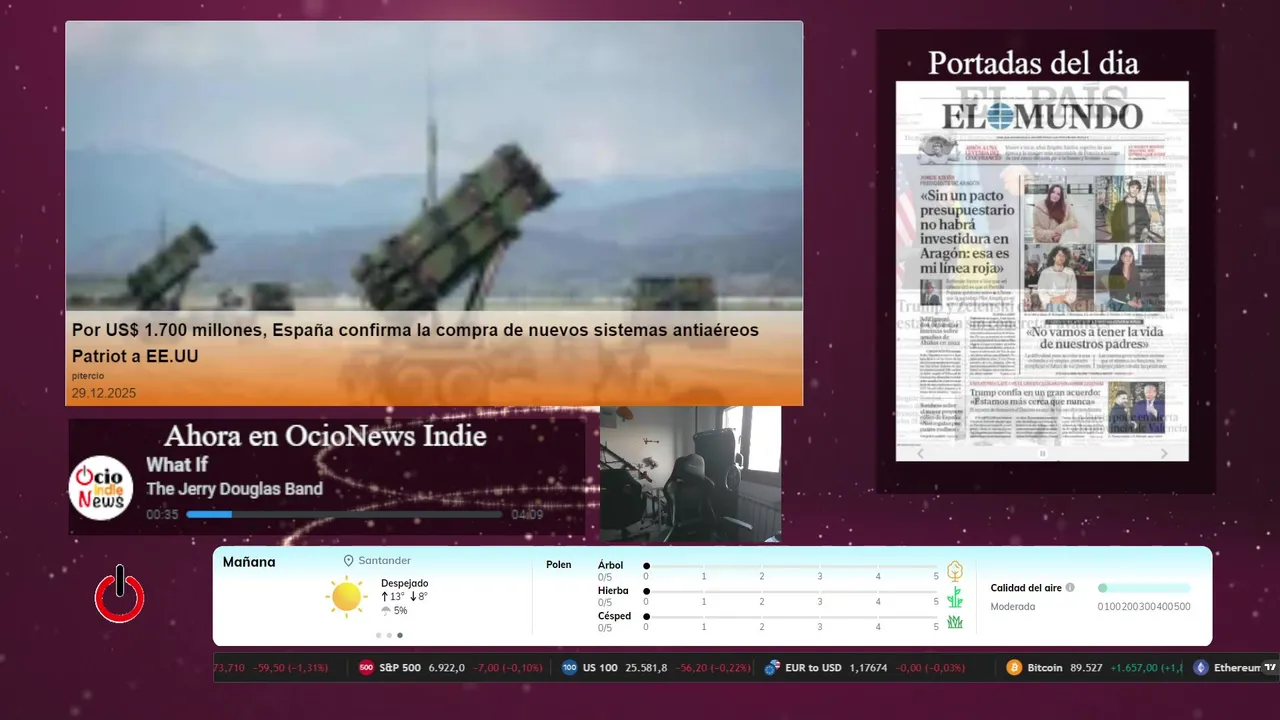Open the Patriot missile news image
The image size is (1280, 720).
(434, 166)
